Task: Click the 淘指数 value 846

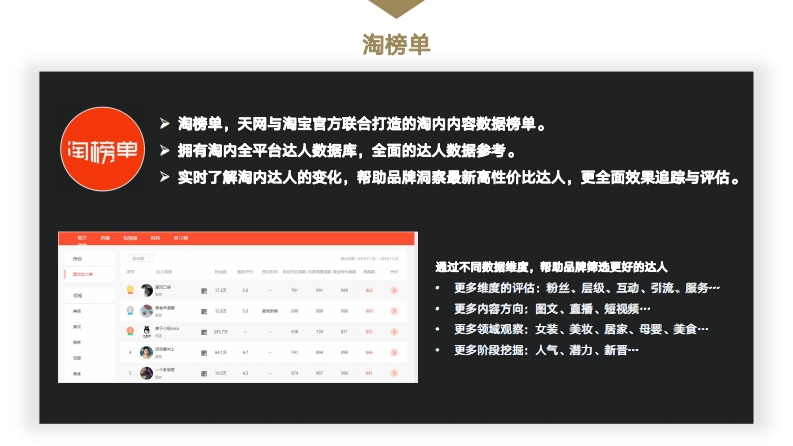Action: (x=369, y=353)
